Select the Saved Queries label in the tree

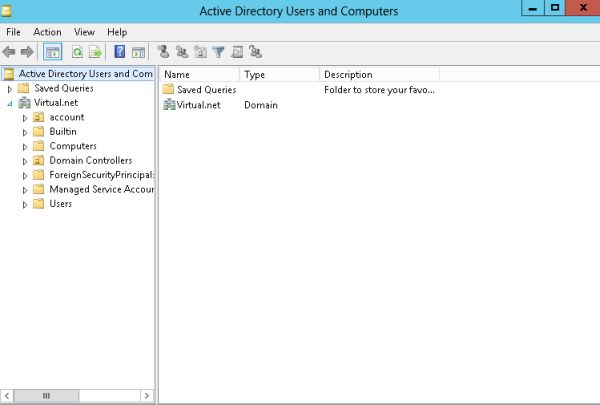[64, 88]
